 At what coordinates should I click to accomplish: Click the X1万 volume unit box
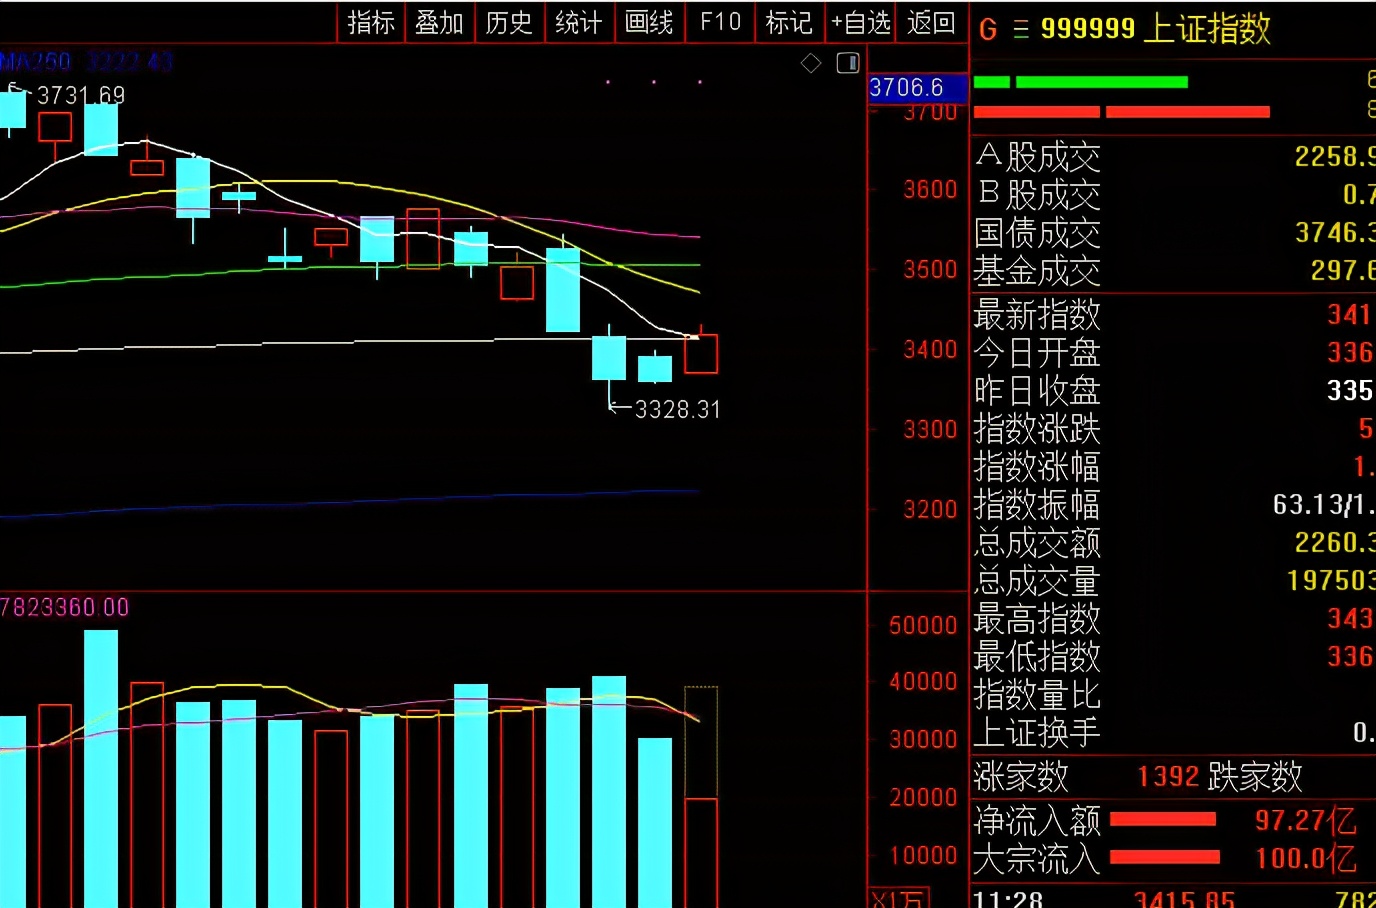click(x=898, y=898)
